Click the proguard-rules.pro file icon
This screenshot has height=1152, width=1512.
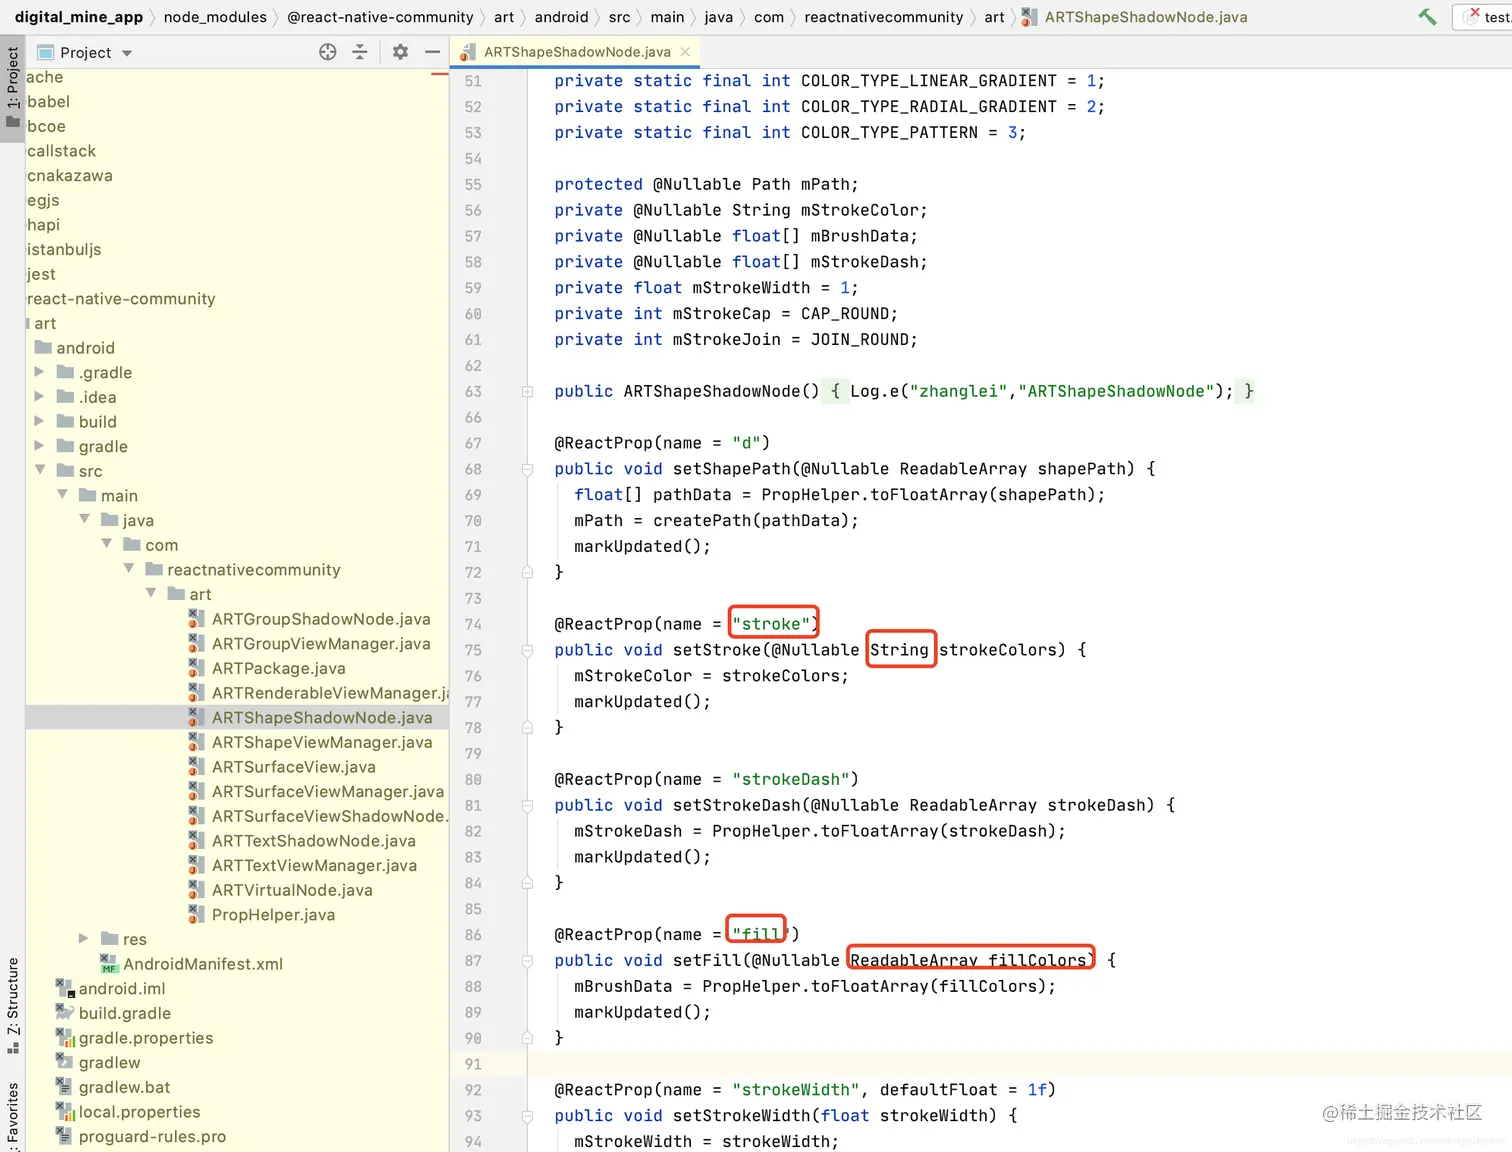pos(64,1136)
